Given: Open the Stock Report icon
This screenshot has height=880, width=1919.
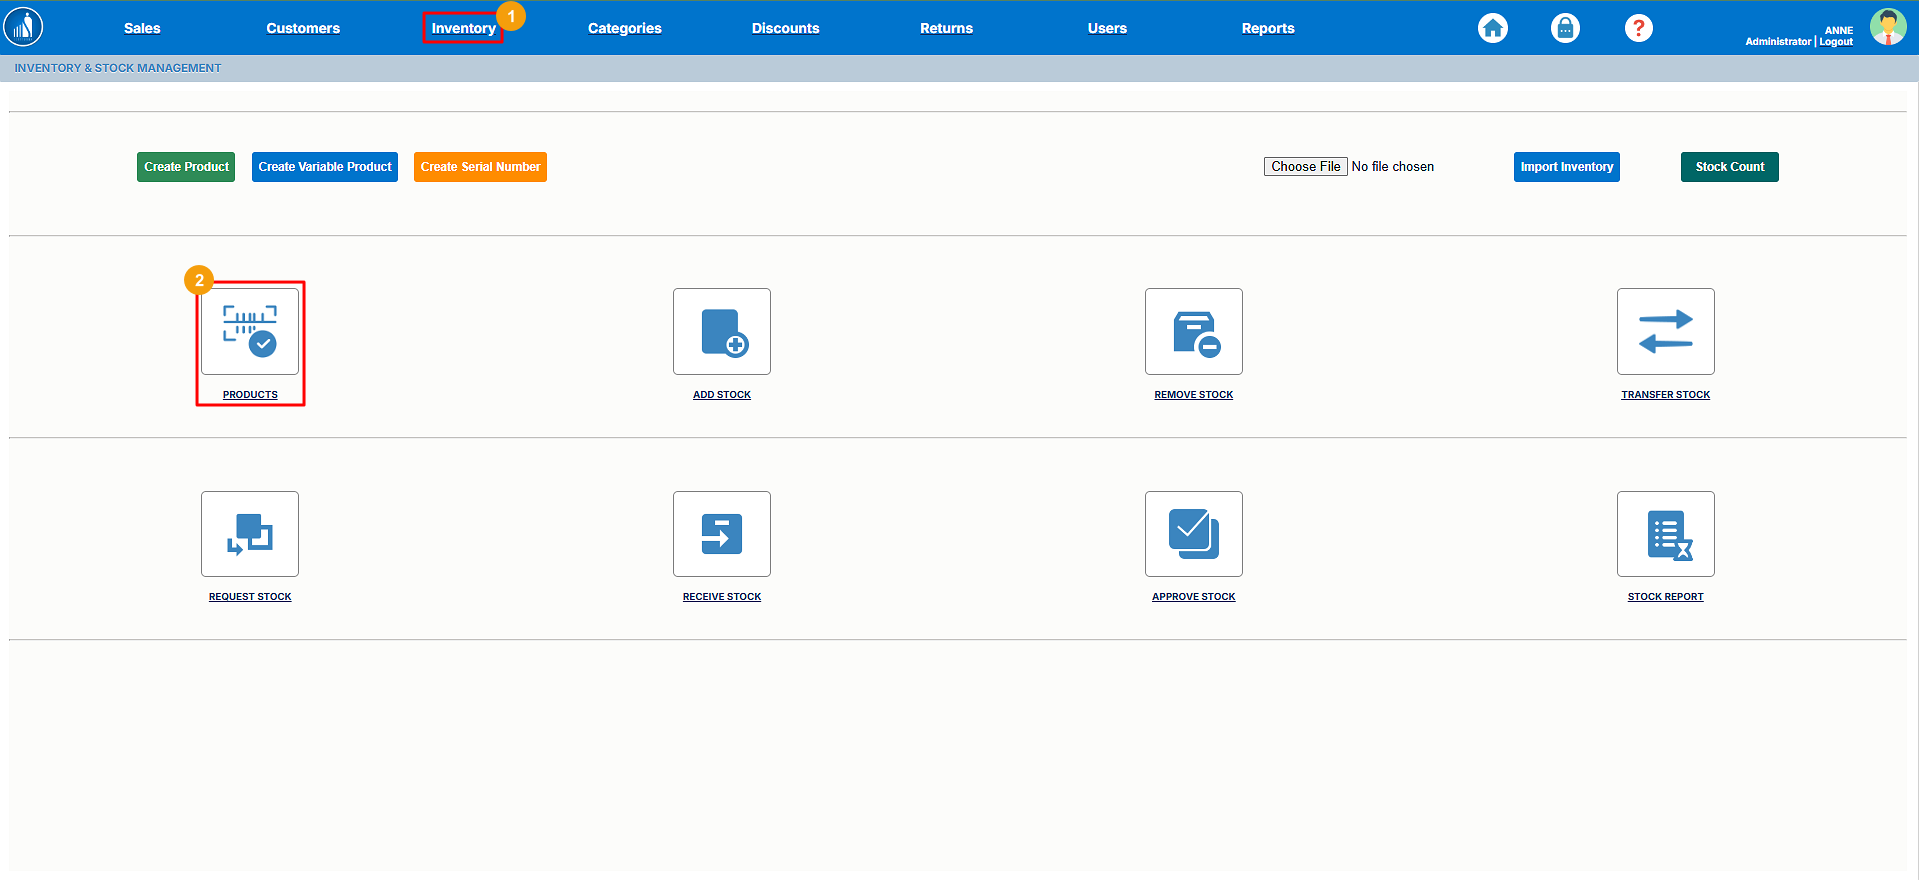Looking at the screenshot, I should (1665, 534).
